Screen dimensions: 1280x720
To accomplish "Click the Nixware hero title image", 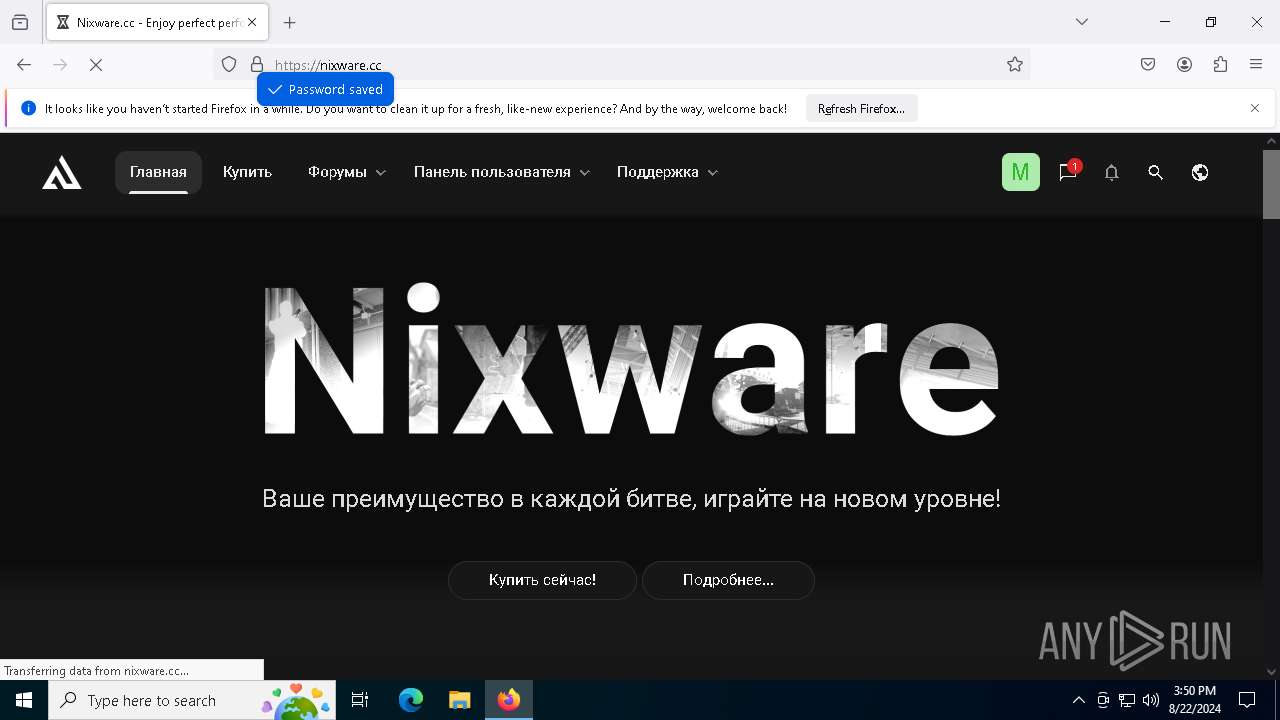I will (631, 360).
